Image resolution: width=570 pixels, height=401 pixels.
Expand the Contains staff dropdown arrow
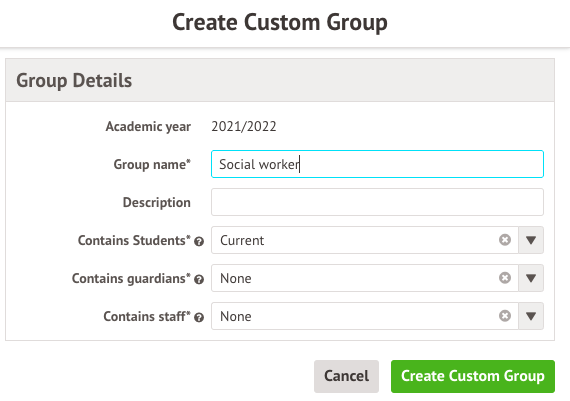pyautogui.click(x=531, y=316)
